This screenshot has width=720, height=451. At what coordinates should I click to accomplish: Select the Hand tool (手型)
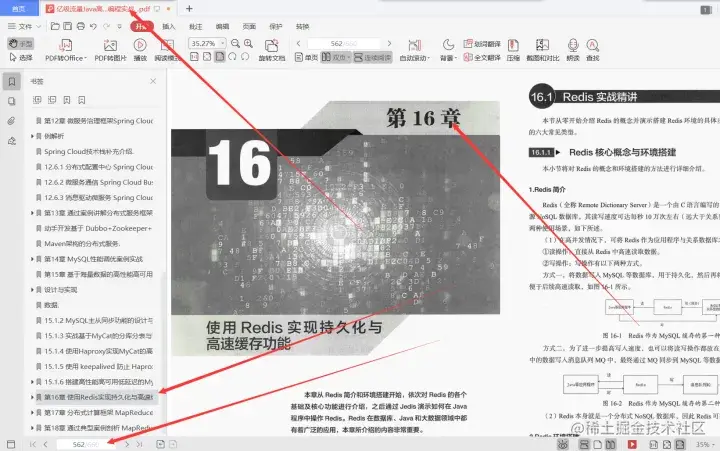click(21, 44)
